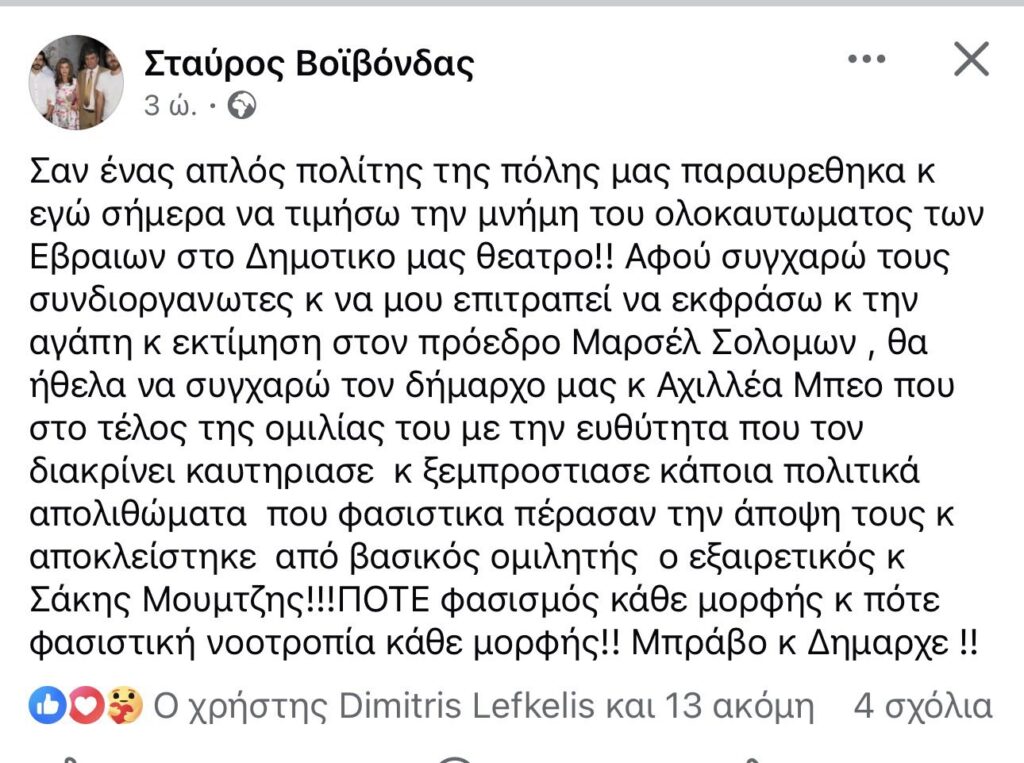Open the three-dots post options menu
The height and width of the screenshot is (763, 1024).
[866, 60]
